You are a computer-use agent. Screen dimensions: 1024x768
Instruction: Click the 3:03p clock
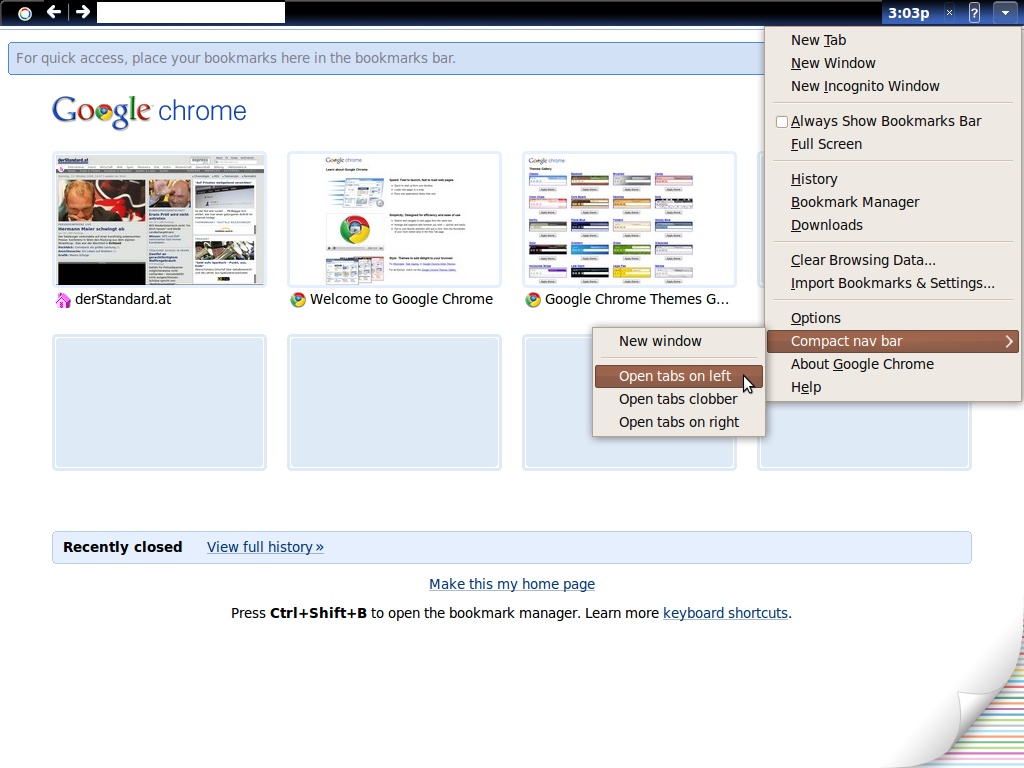pyautogui.click(x=908, y=13)
